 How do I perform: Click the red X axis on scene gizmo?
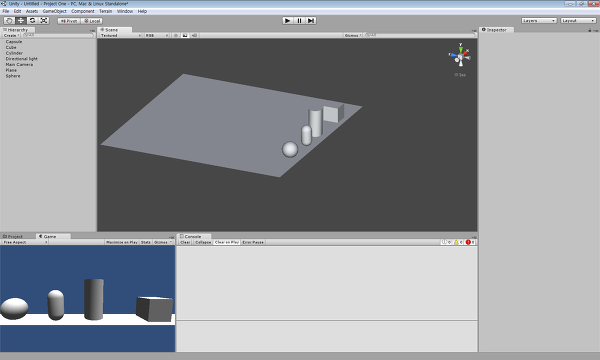pos(466,52)
